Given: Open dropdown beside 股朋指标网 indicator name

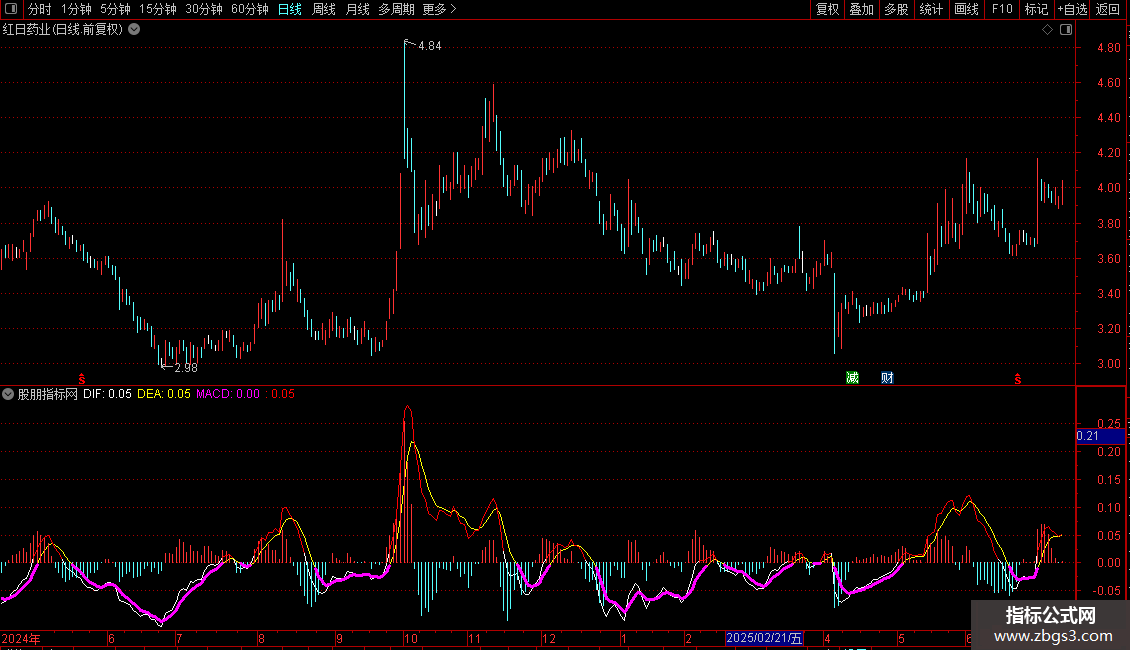Looking at the screenshot, I should pyautogui.click(x=8, y=394).
